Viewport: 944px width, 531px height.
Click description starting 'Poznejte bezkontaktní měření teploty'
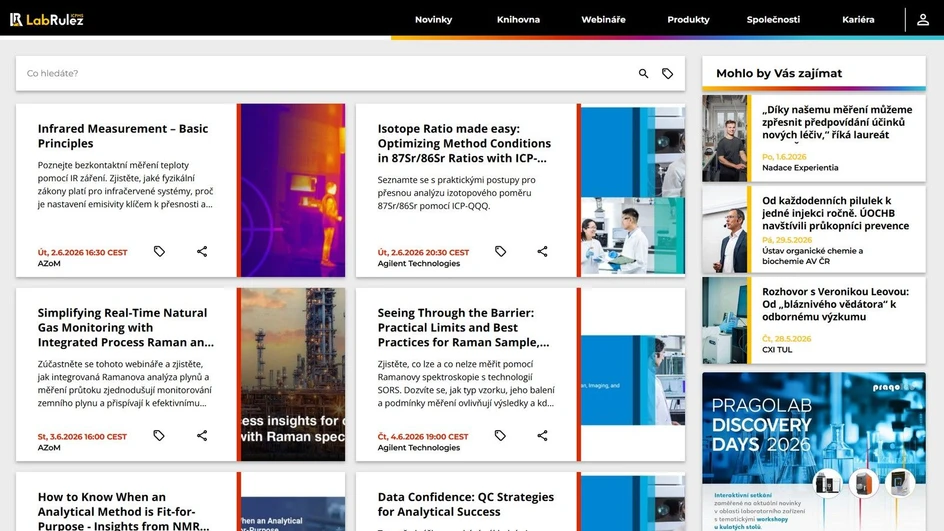(x=125, y=184)
